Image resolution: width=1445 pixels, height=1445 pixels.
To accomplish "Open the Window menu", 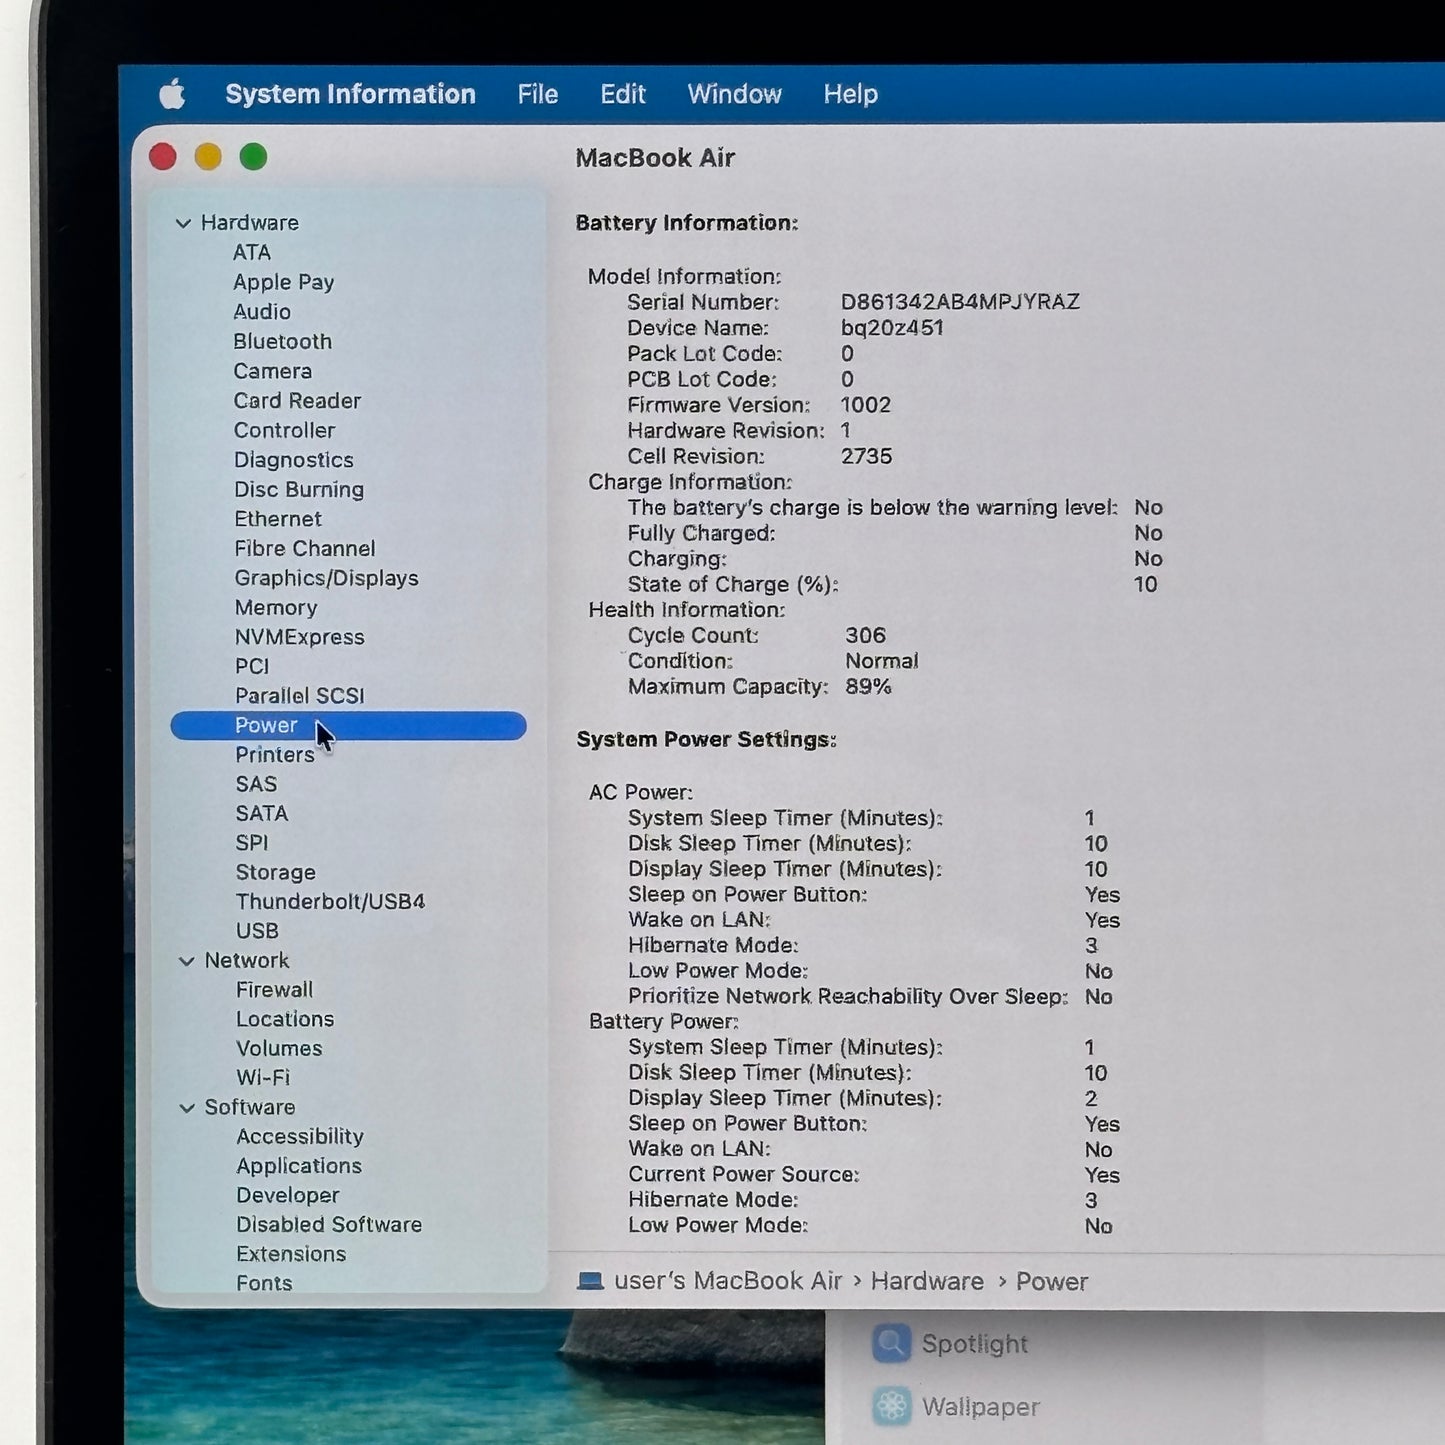I will point(734,94).
